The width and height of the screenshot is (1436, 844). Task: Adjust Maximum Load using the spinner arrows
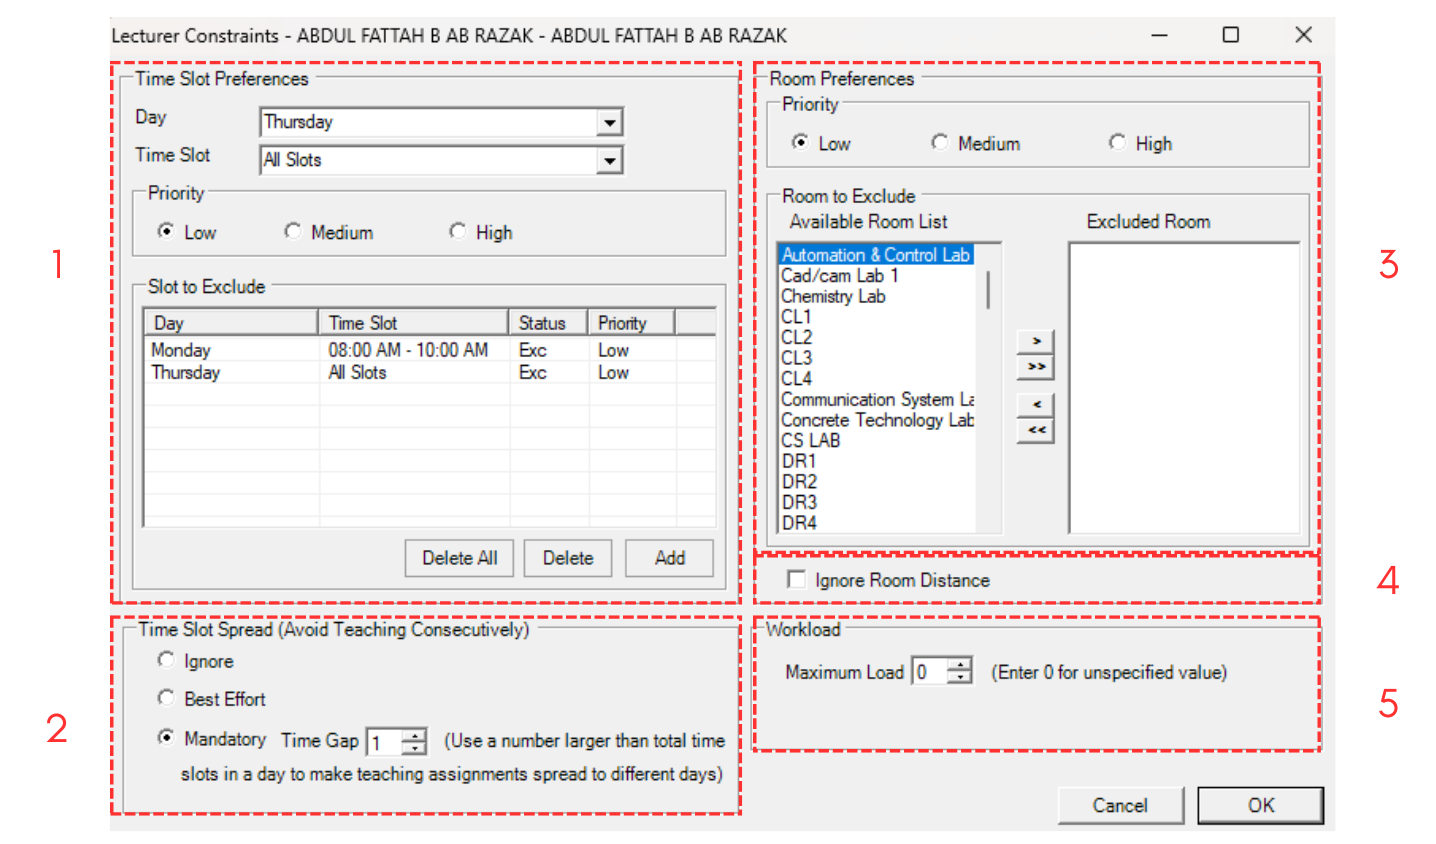pos(959,665)
